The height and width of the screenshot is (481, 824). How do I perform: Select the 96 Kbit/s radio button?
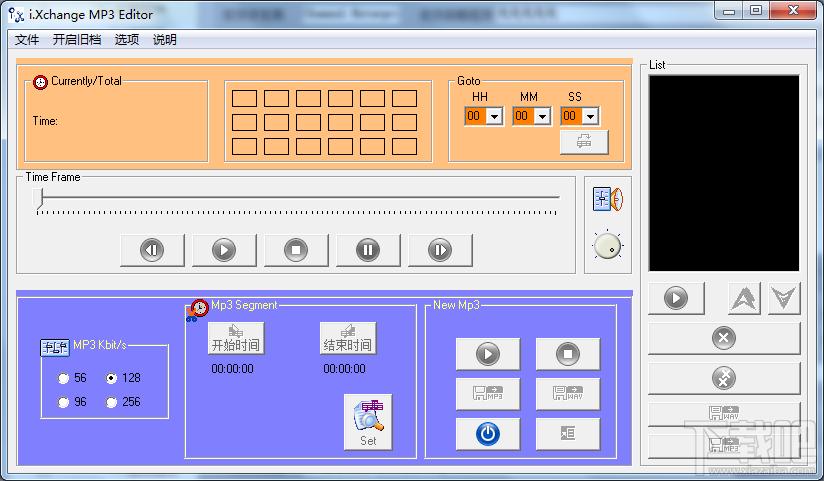tap(64, 402)
